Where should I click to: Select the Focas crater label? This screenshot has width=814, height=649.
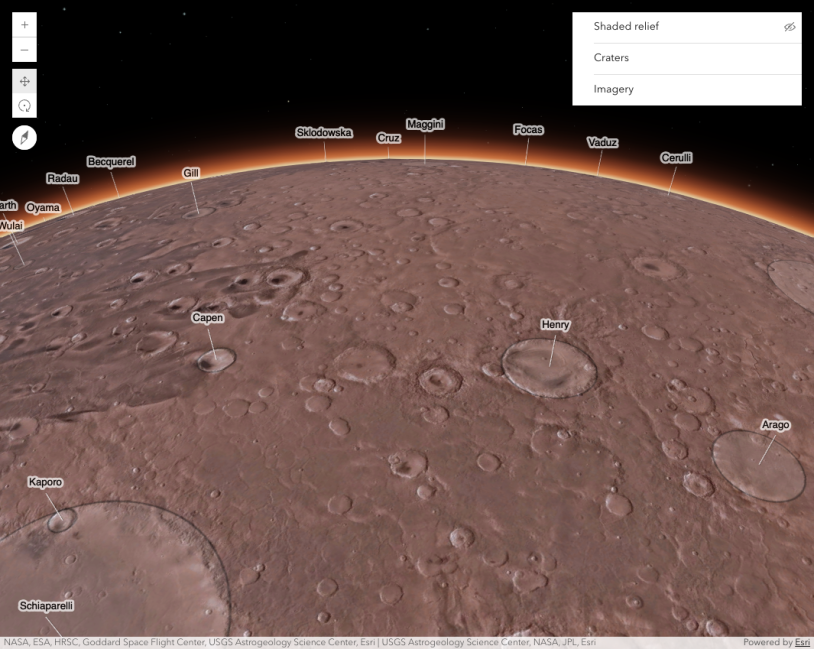tap(526, 129)
